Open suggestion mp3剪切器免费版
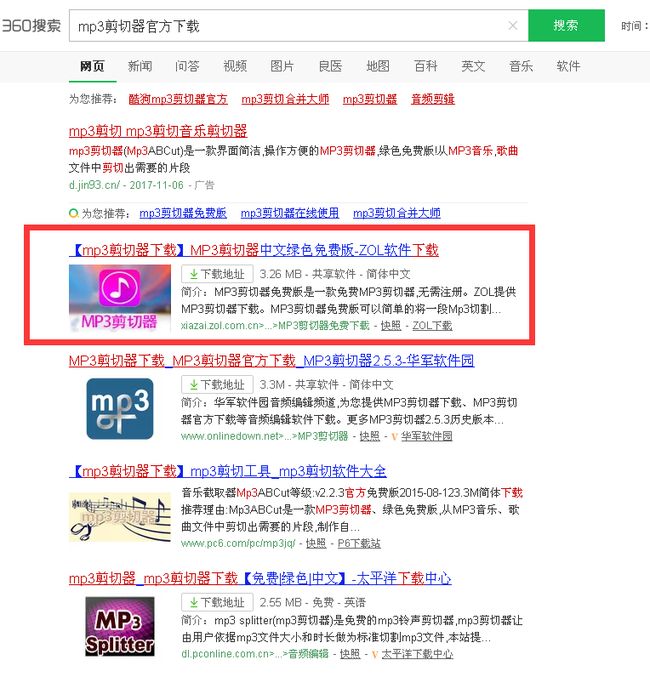Viewport: 650px width, 677px height. coord(183,213)
